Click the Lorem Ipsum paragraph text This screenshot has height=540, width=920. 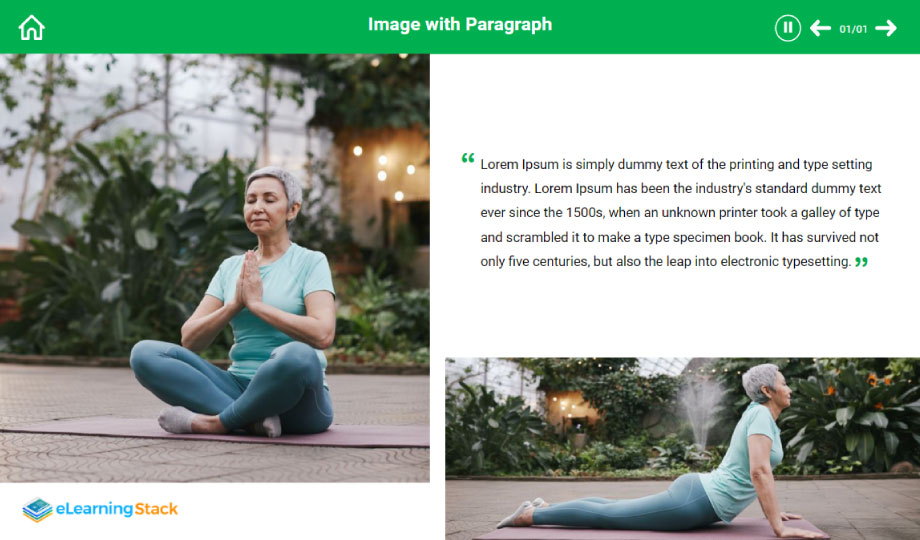click(x=680, y=212)
